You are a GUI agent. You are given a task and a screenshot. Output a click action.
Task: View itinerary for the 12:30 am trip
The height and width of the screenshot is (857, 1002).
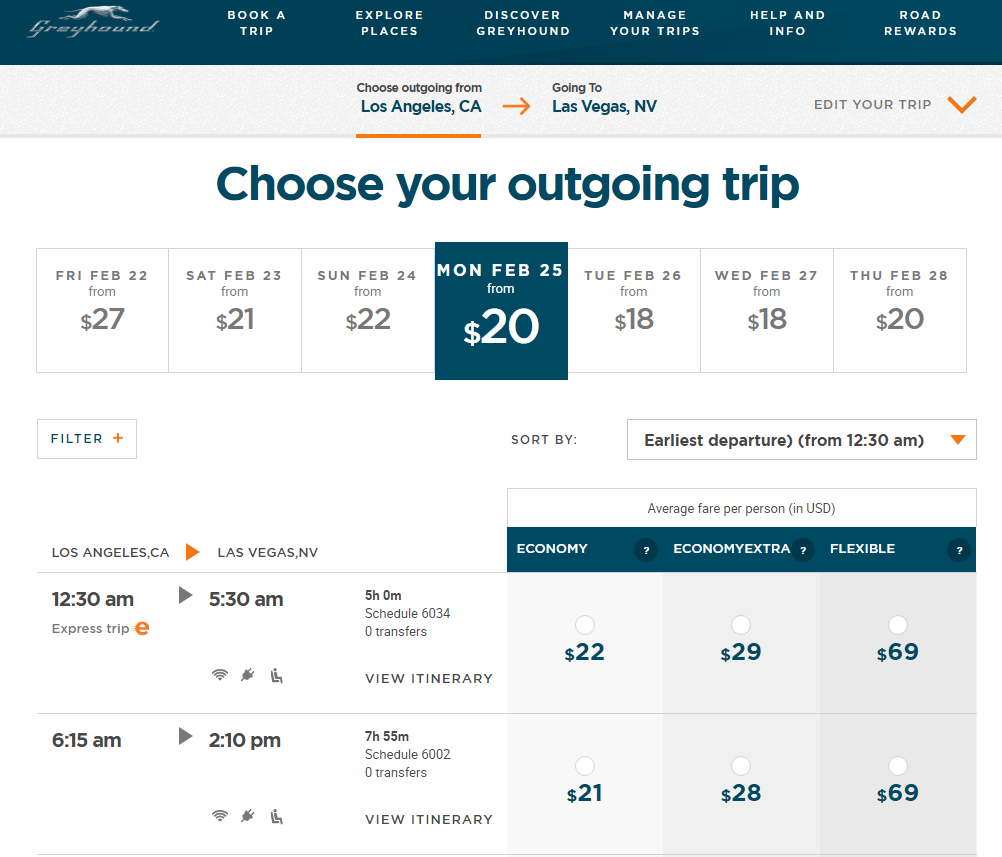(x=429, y=679)
